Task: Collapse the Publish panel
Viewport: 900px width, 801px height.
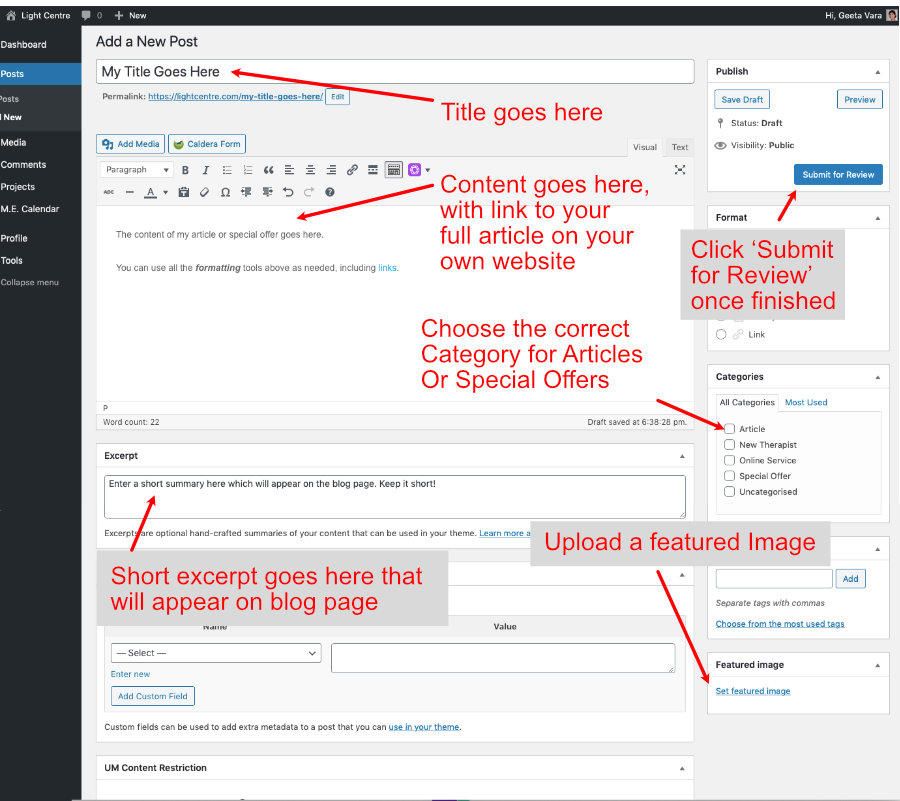Action: coord(878,72)
